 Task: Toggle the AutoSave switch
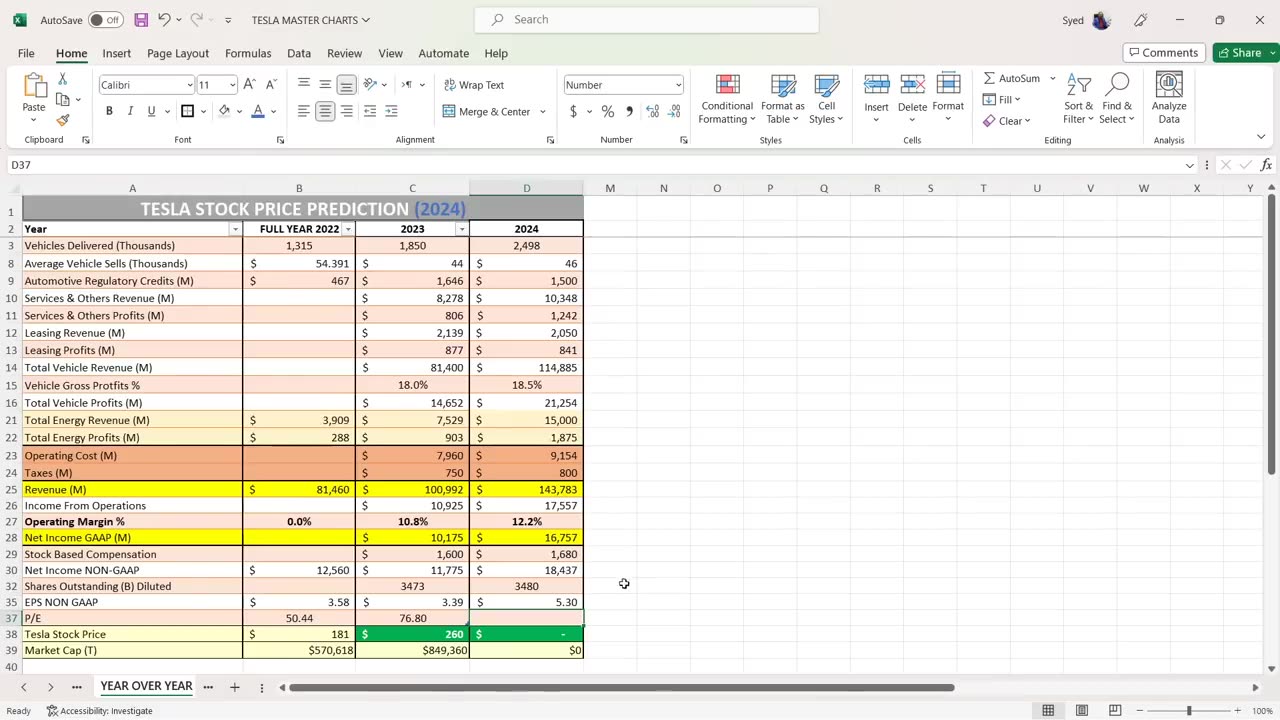click(x=105, y=20)
